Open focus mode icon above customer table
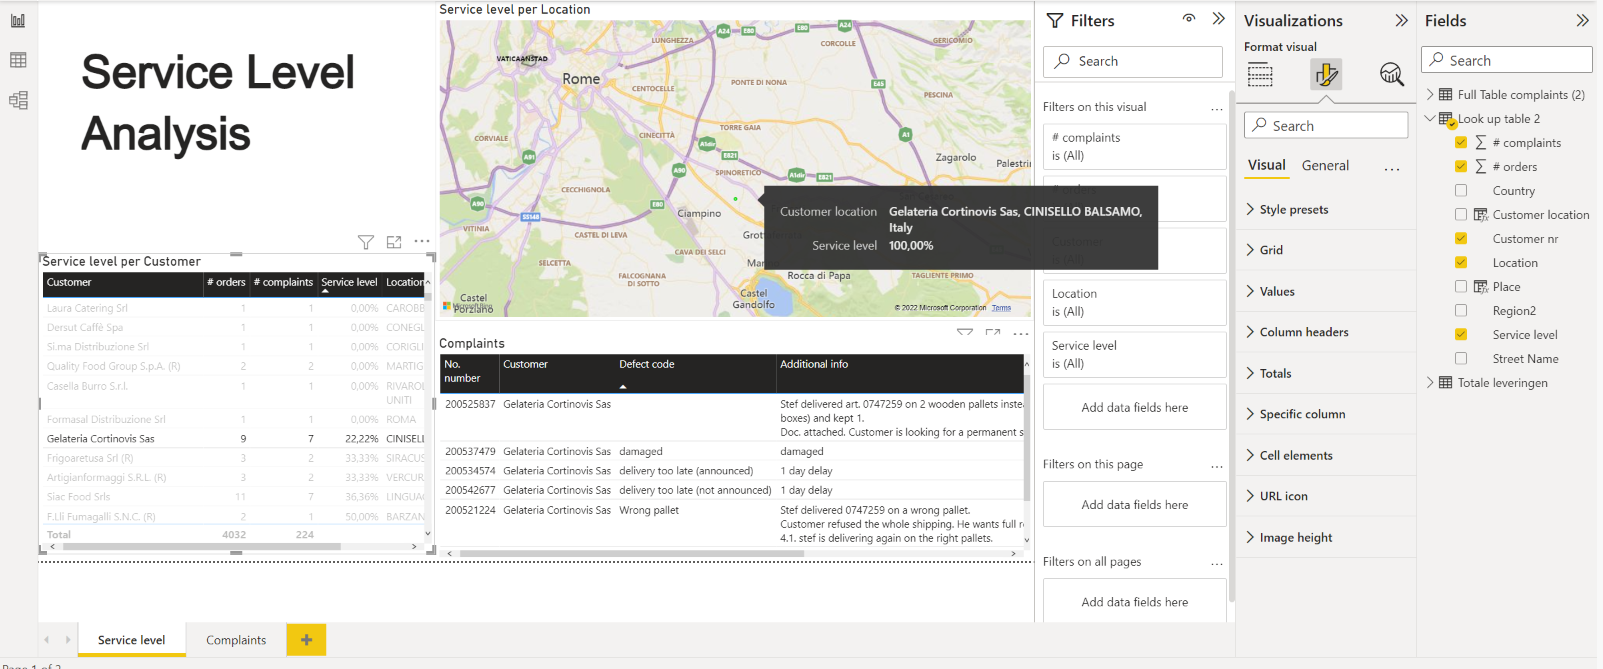The height and width of the screenshot is (669, 1603). click(394, 242)
